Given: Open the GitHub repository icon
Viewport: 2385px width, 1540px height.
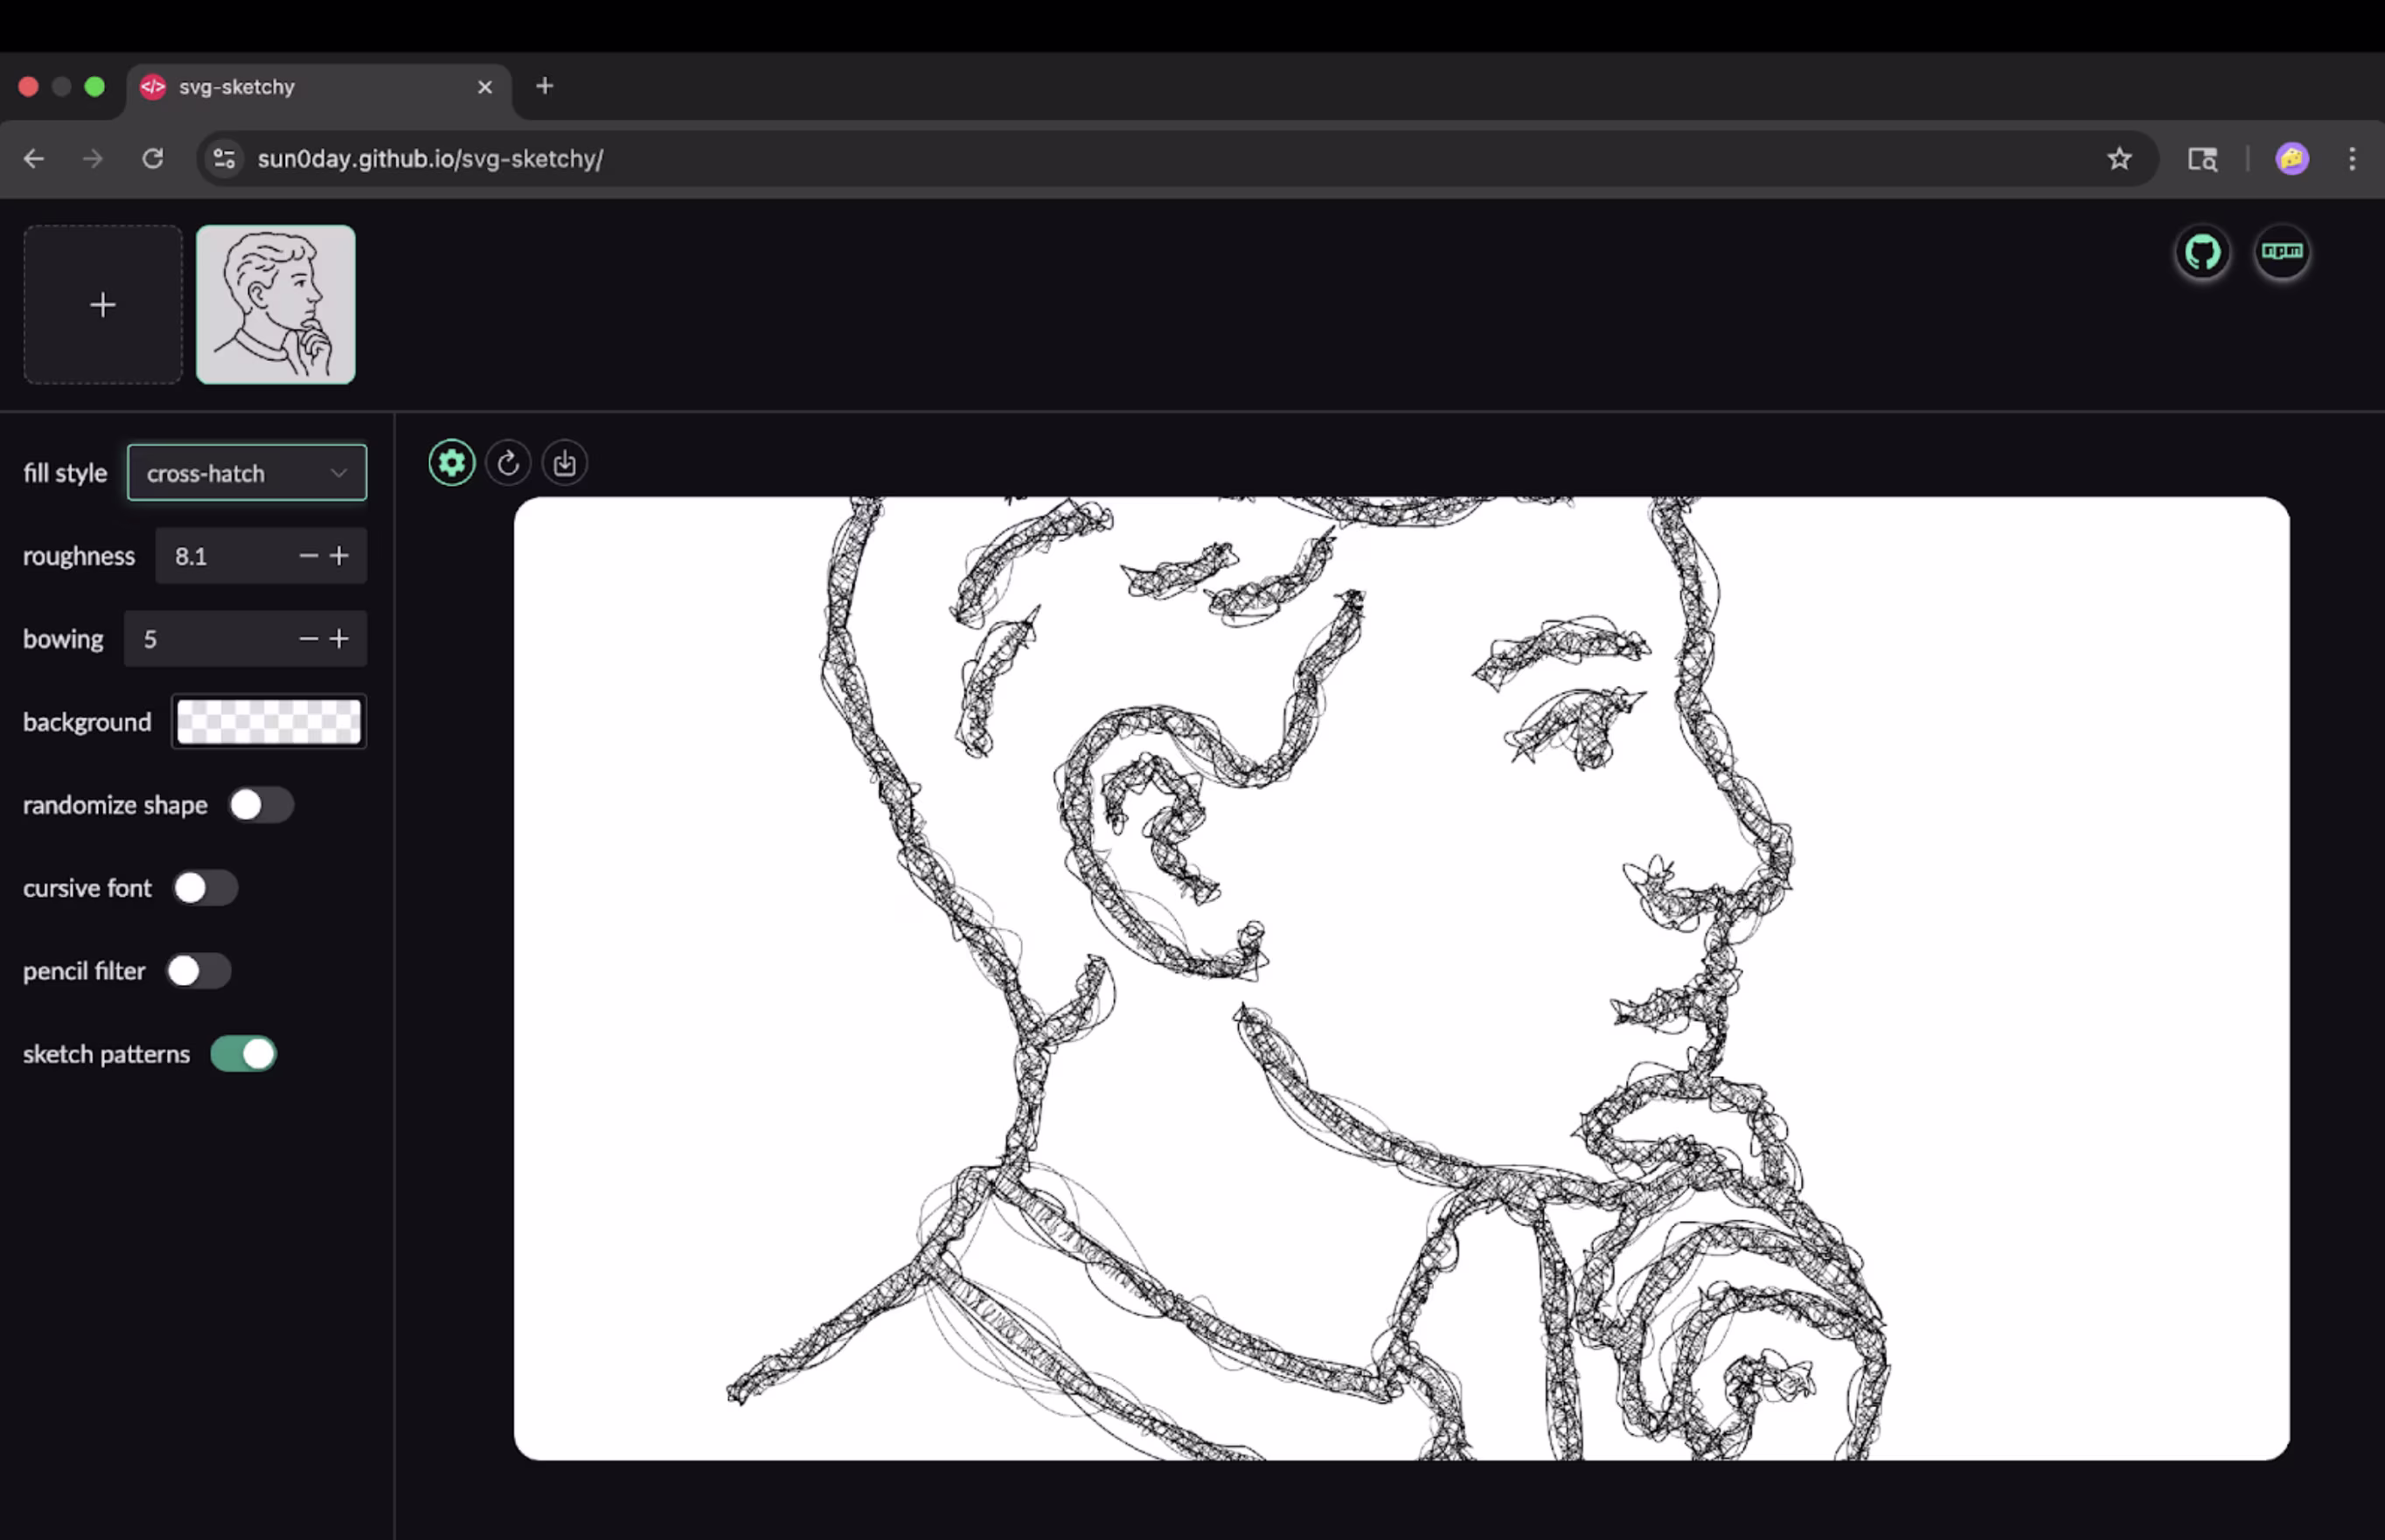Looking at the screenshot, I should point(2202,252).
